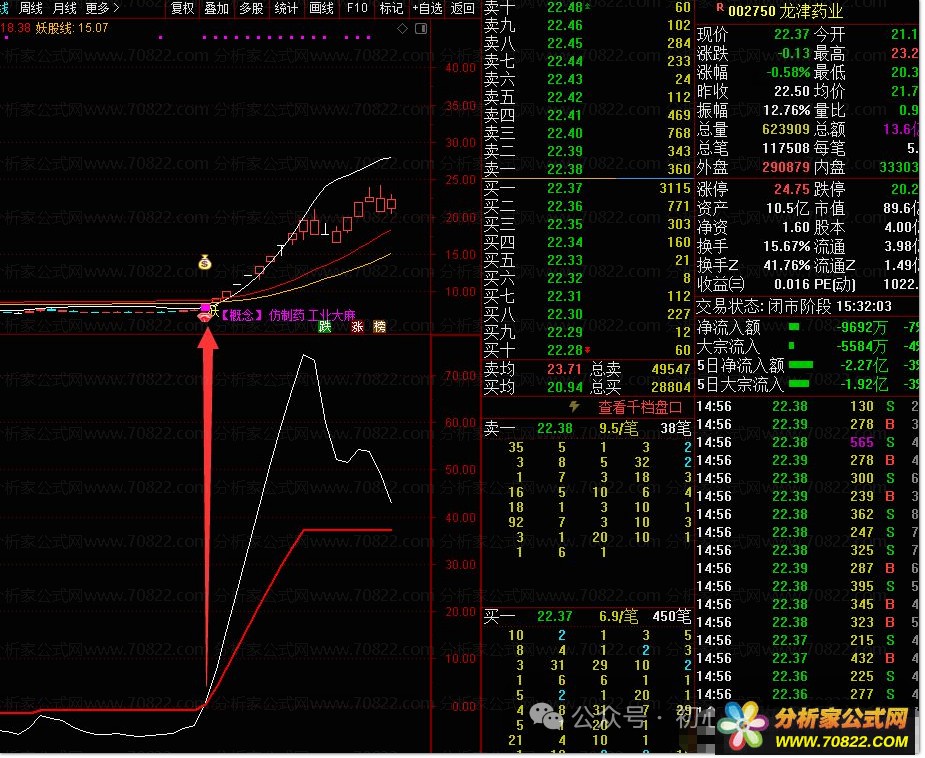Click the 振幅 value 12.76%
Screen dimensions: 925x758
coord(786,110)
